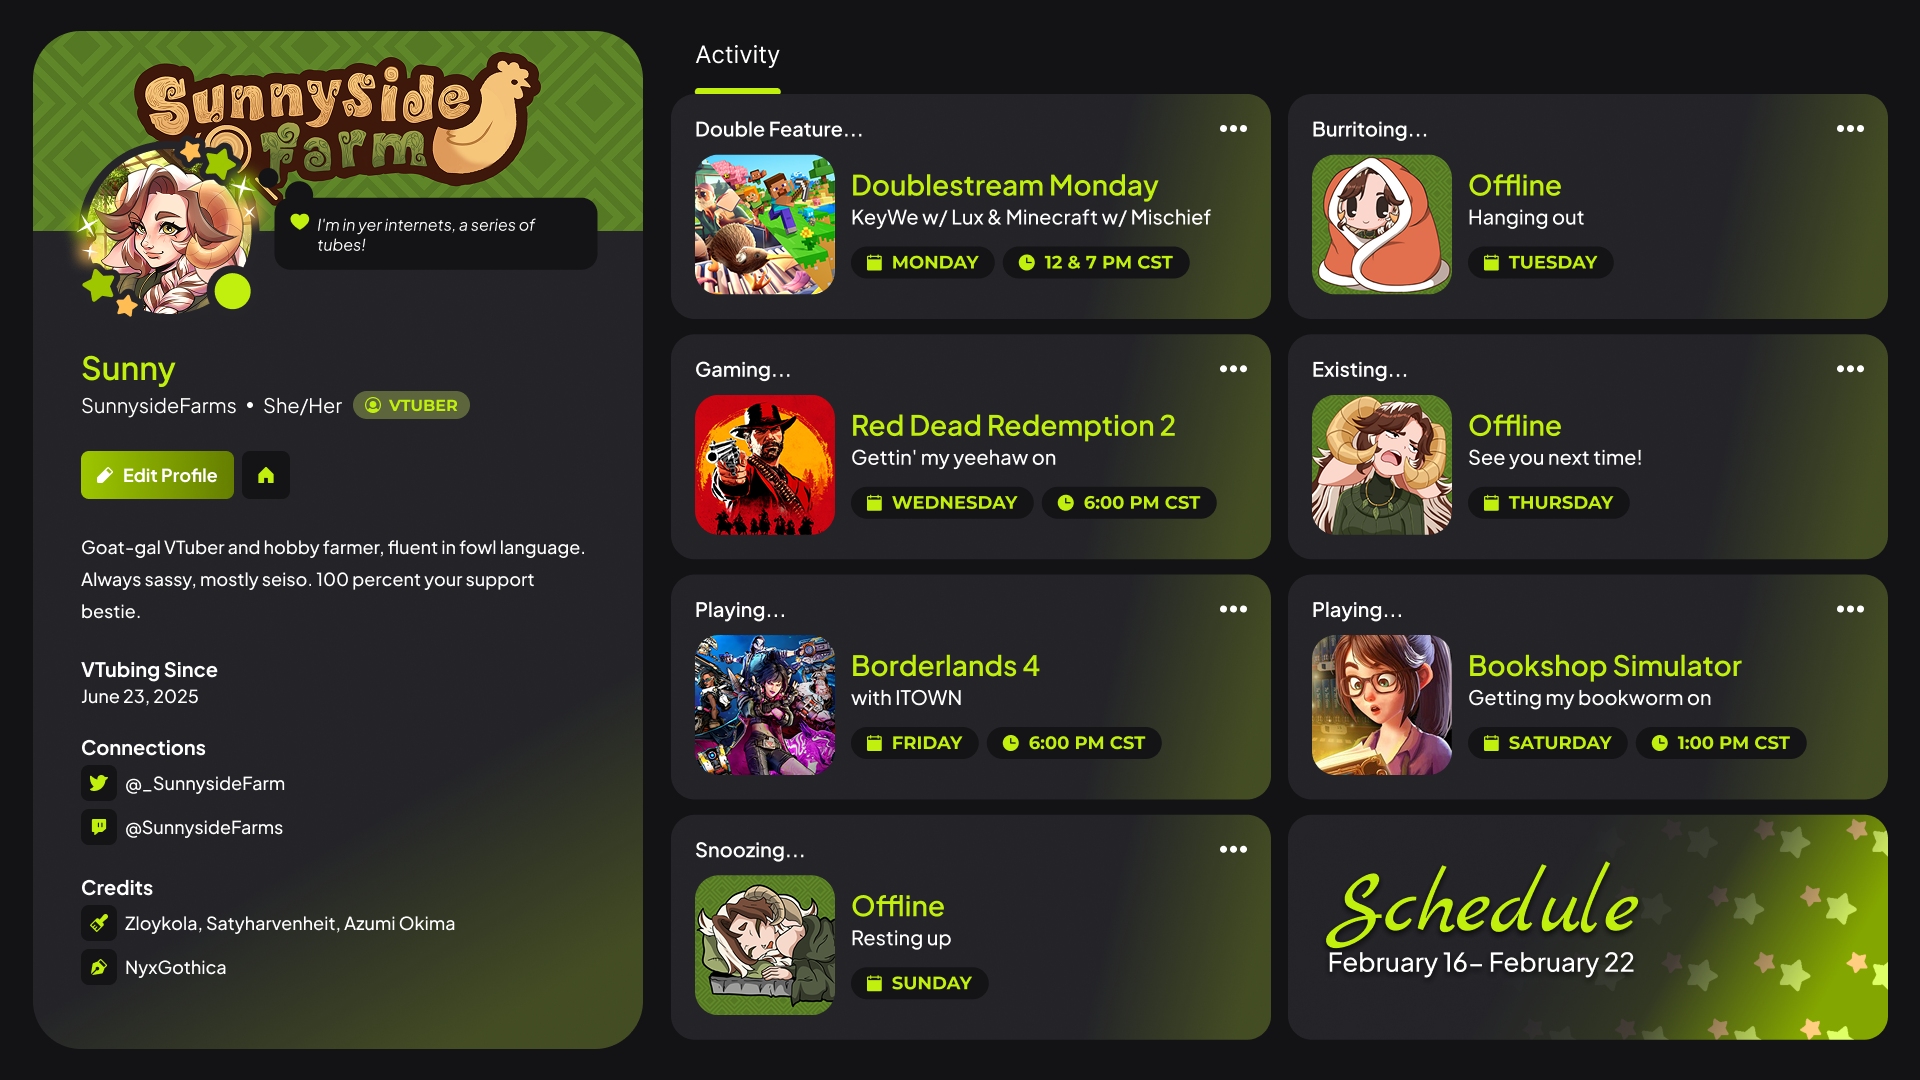1920x1080 pixels.
Task: Open options menu on Double Feature card
Action: [1233, 129]
